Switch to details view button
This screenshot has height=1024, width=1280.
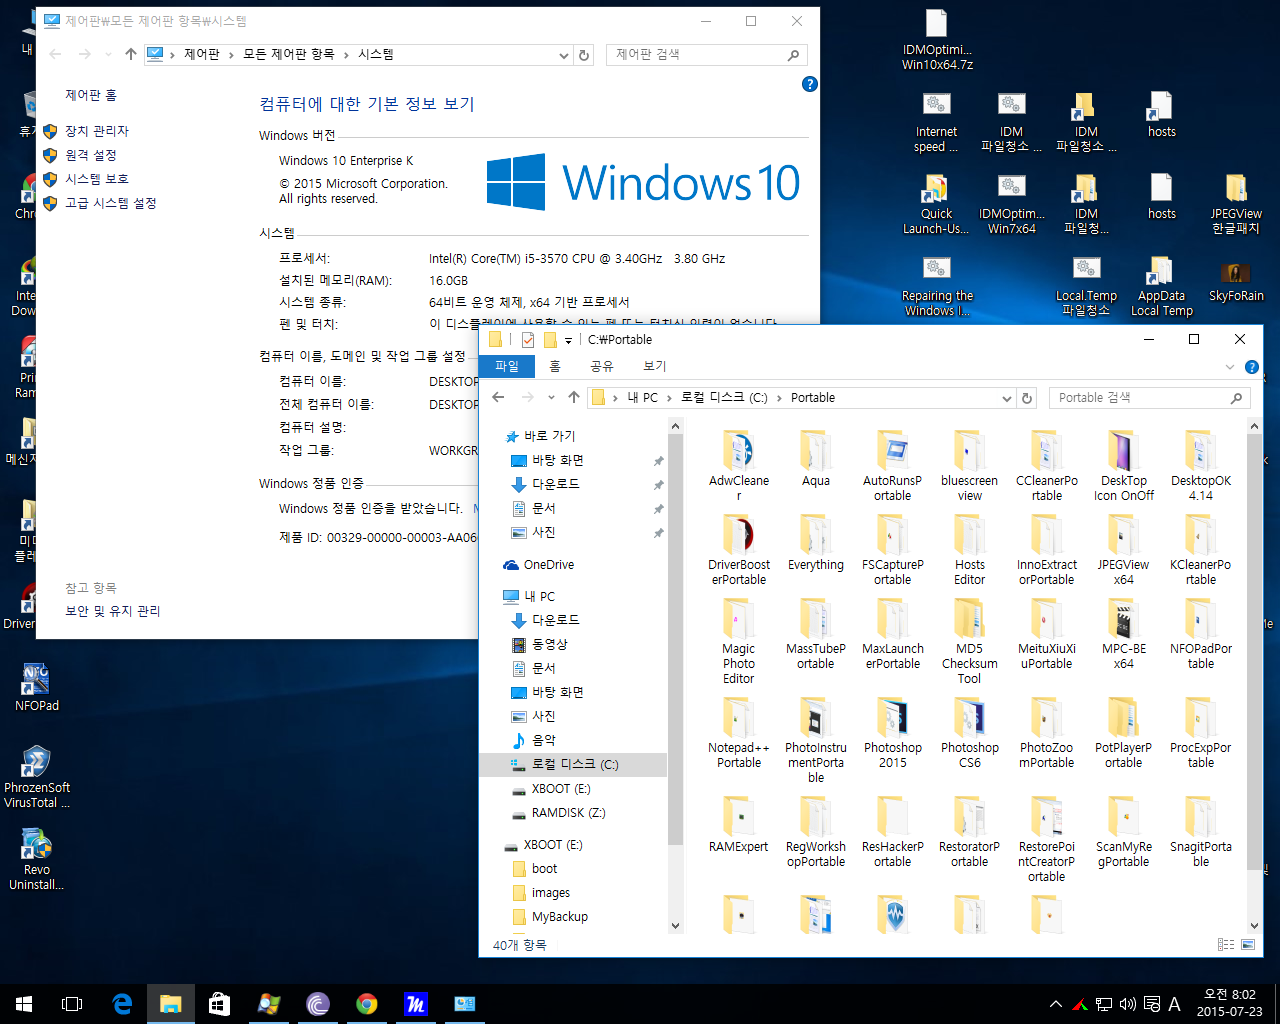click(x=1226, y=945)
